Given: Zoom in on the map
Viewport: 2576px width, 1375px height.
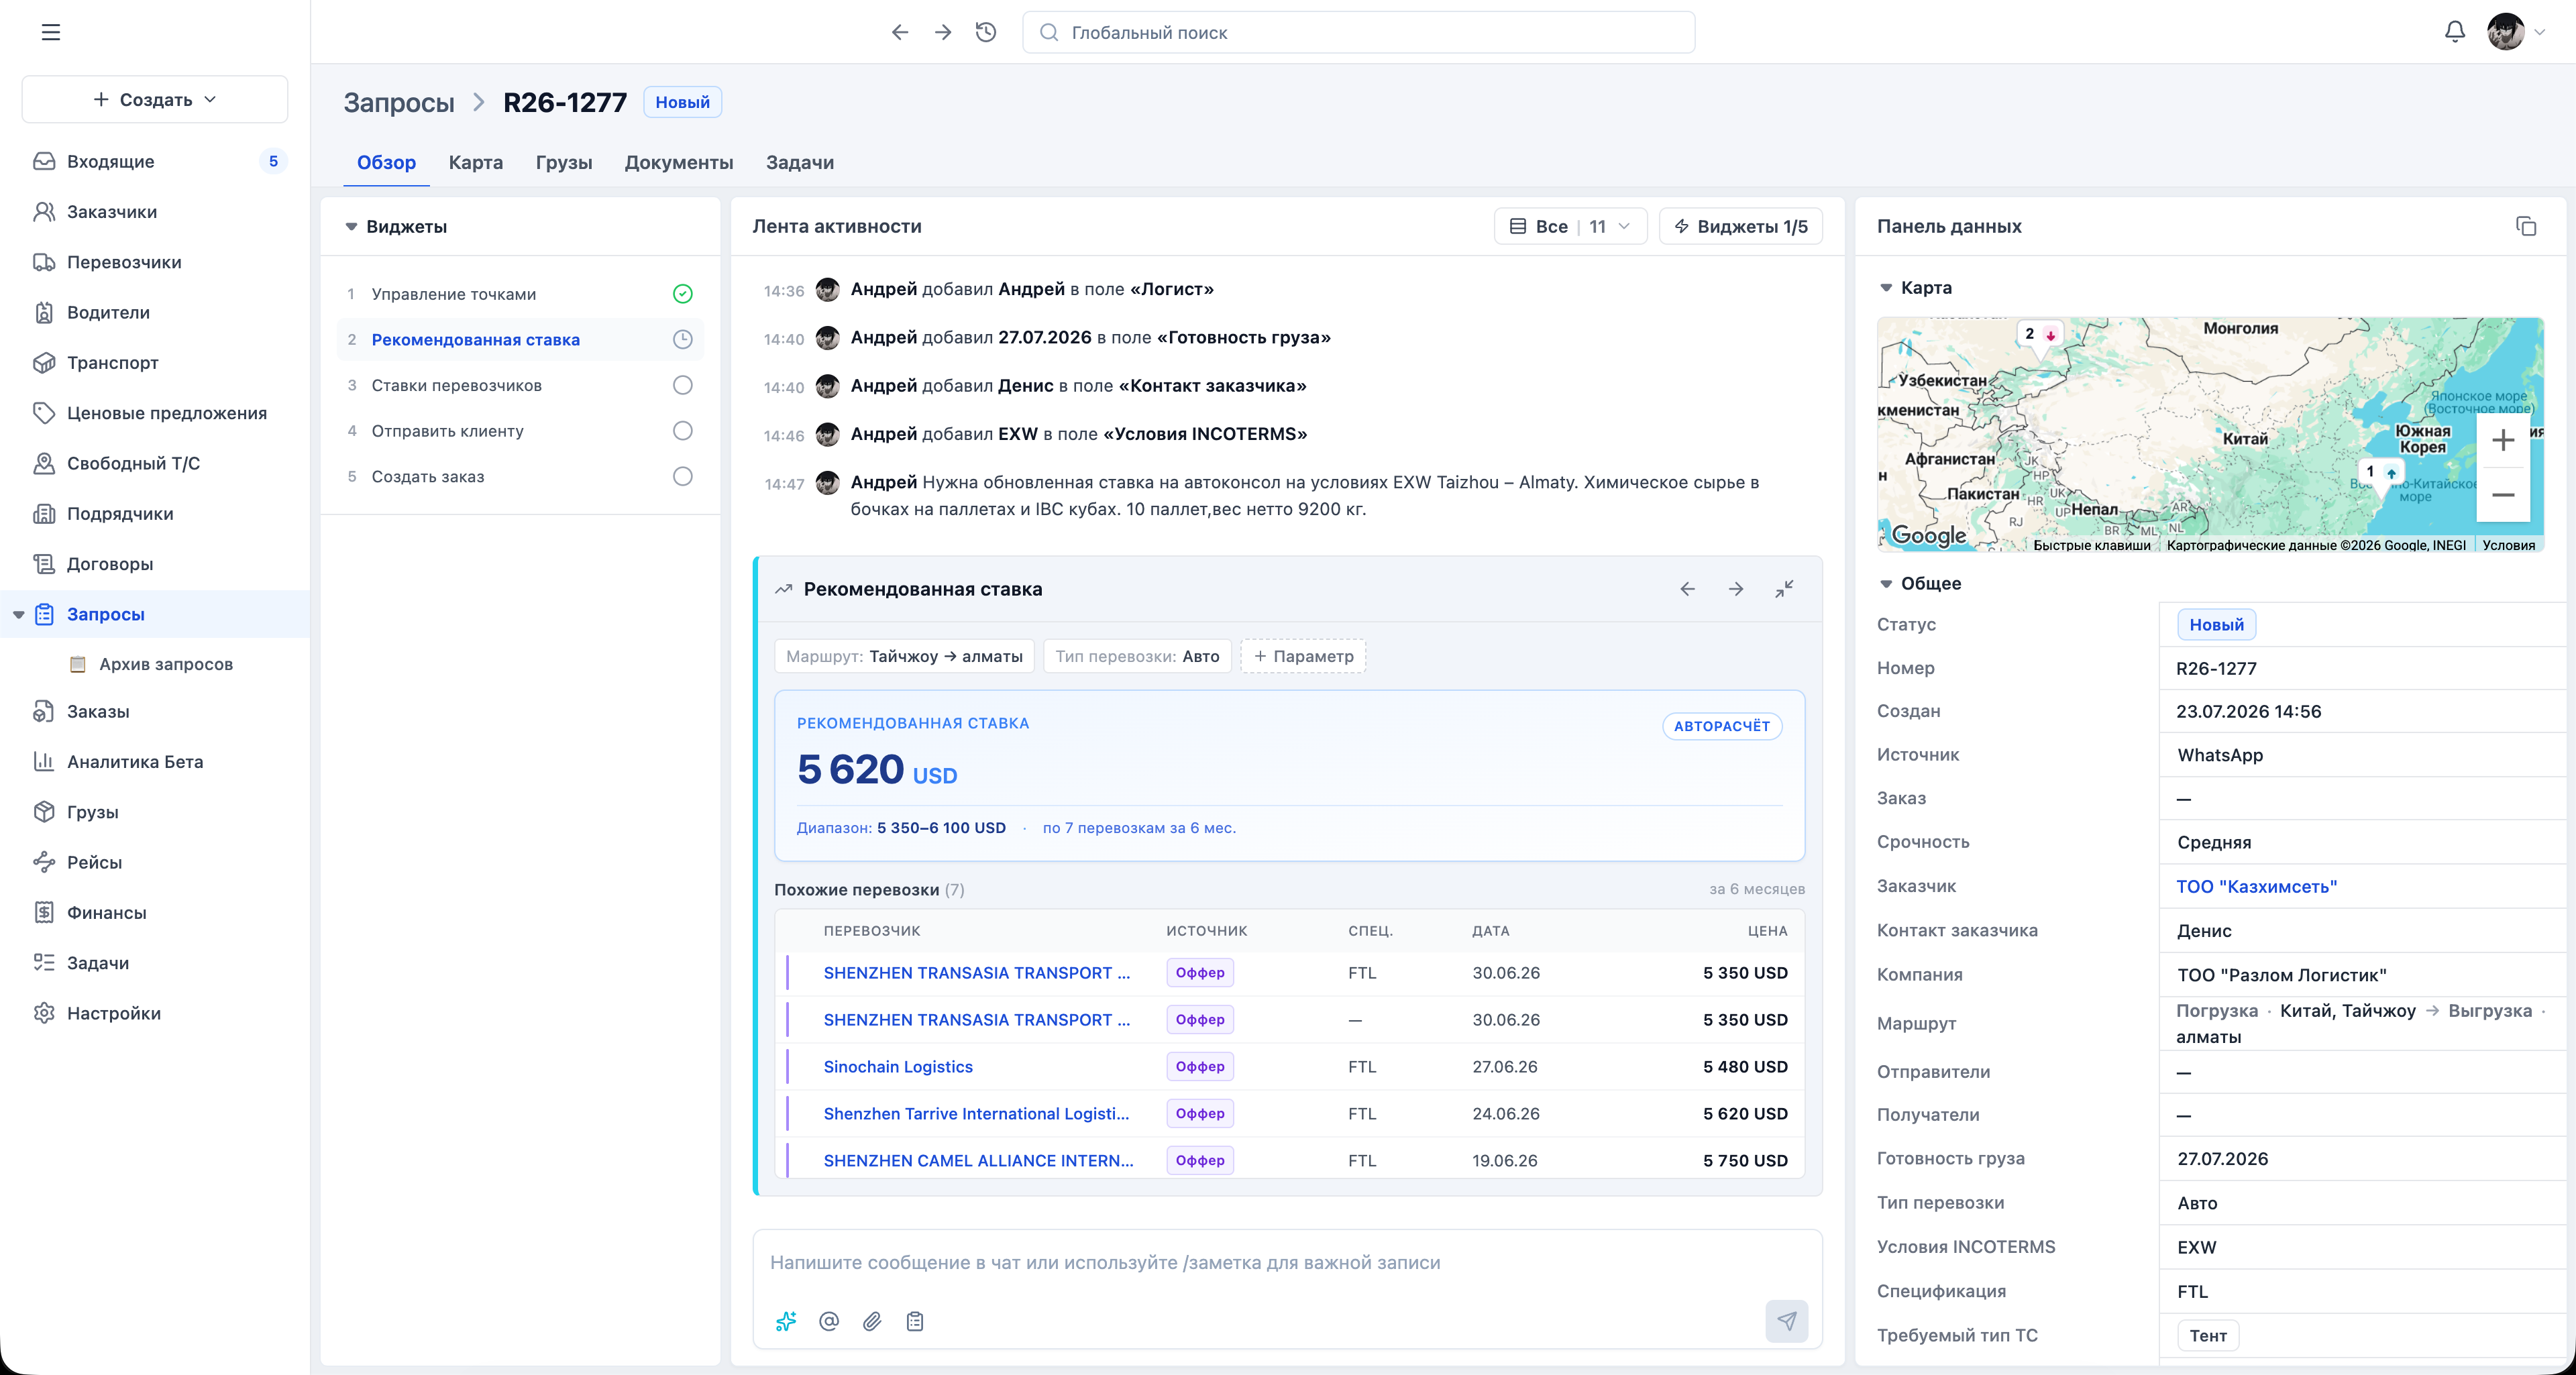Looking at the screenshot, I should (x=2503, y=440).
